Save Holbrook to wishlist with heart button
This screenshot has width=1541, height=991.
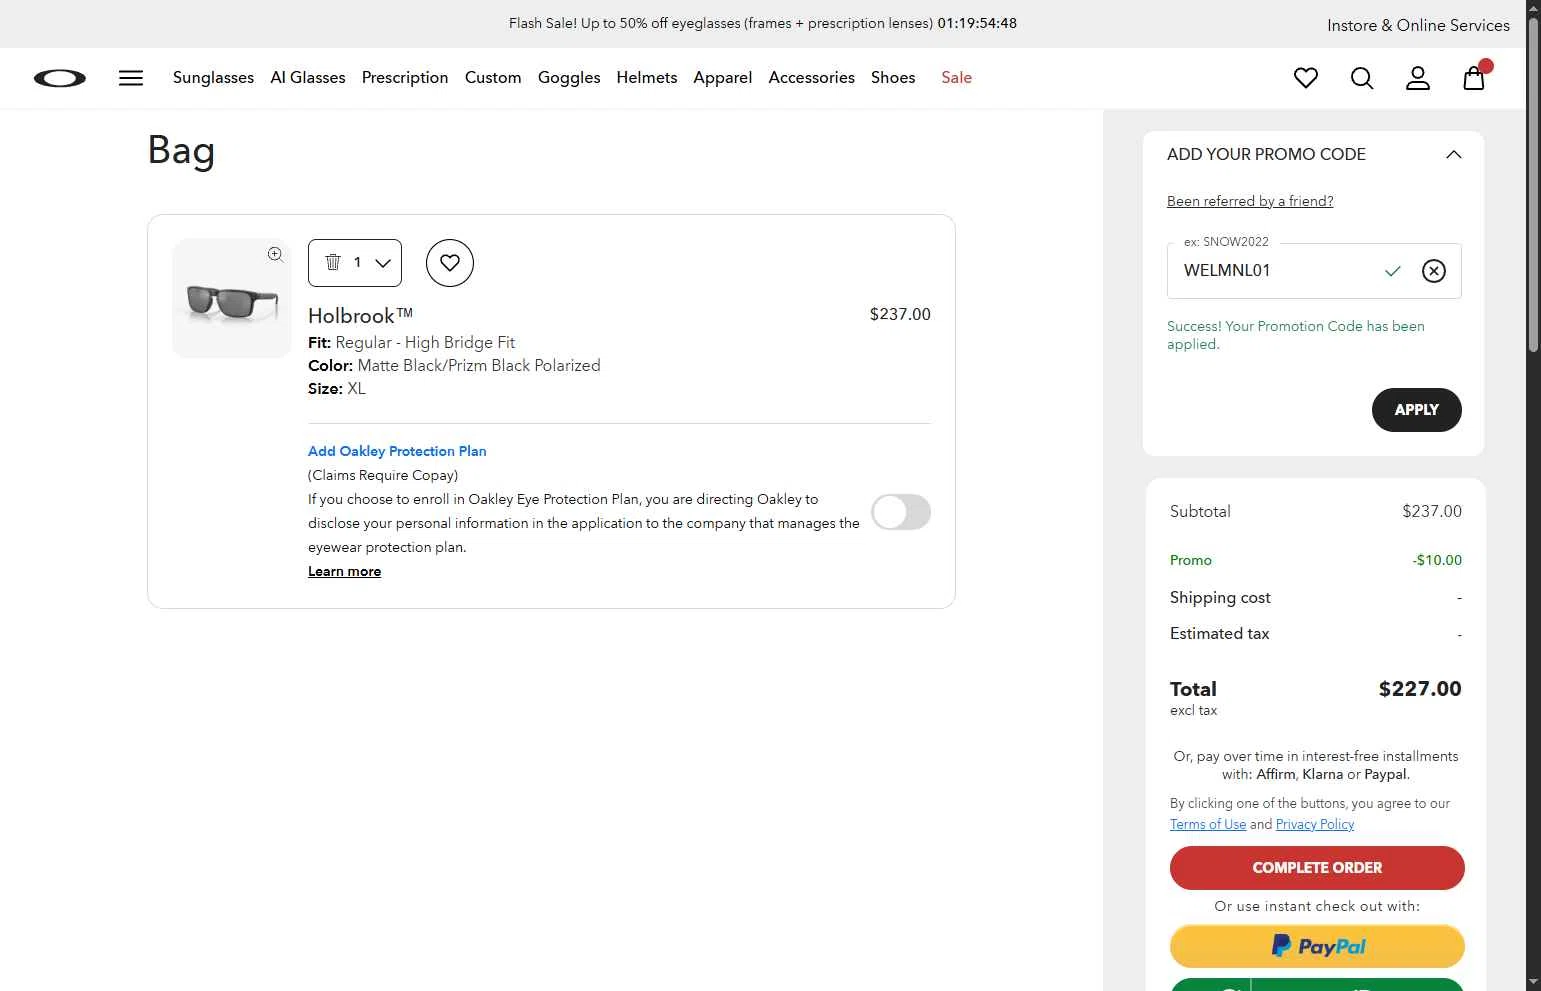pyautogui.click(x=450, y=263)
